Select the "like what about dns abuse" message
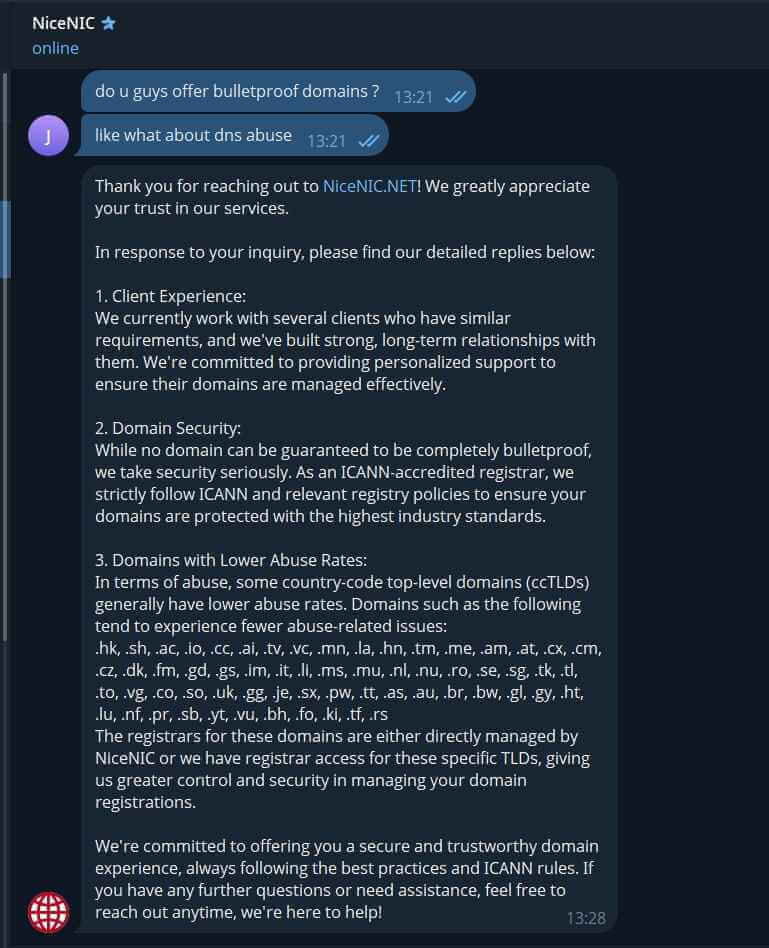Viewport: 769px width, 948px height. pos(193,135)
